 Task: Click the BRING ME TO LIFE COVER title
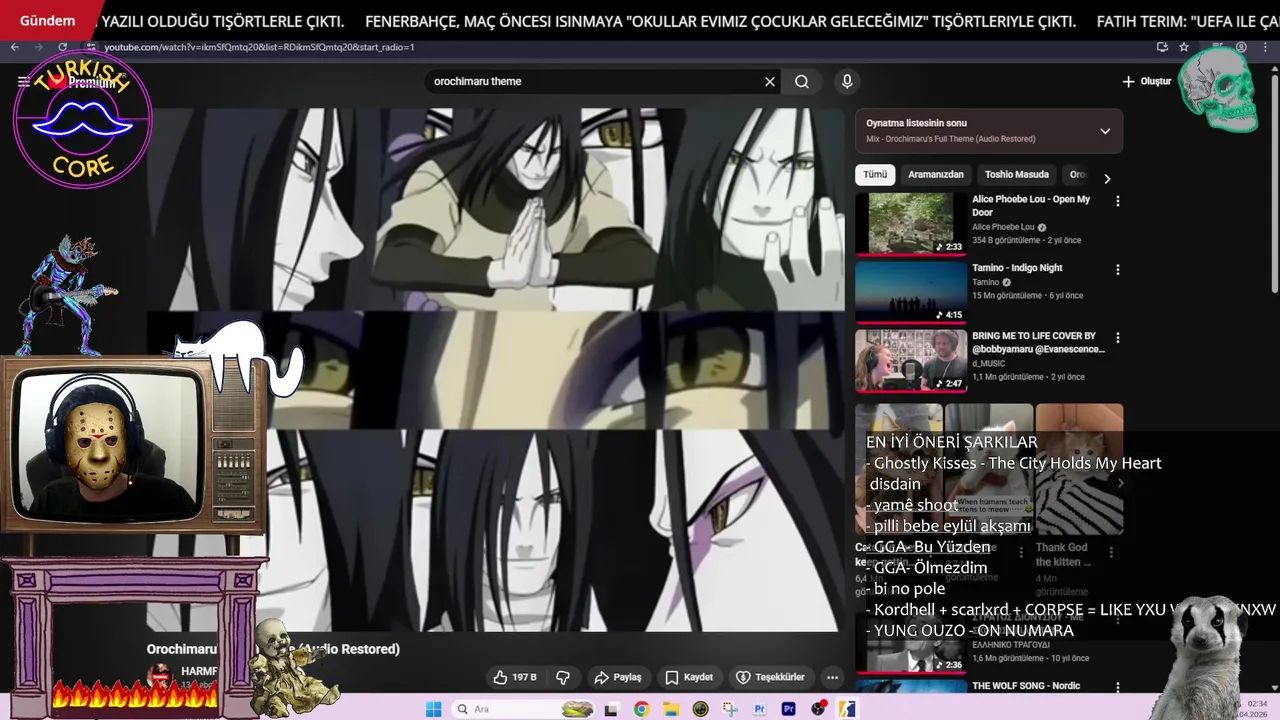1038,343
